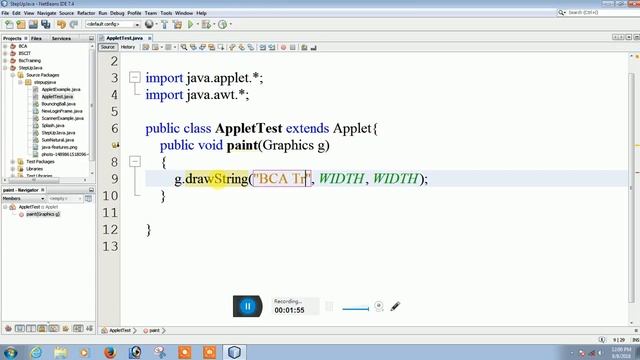The width and height of the screenshot is (640, 360).
Task: Click the Uncomment icon in editor toolbar
Action: [313, 47]
